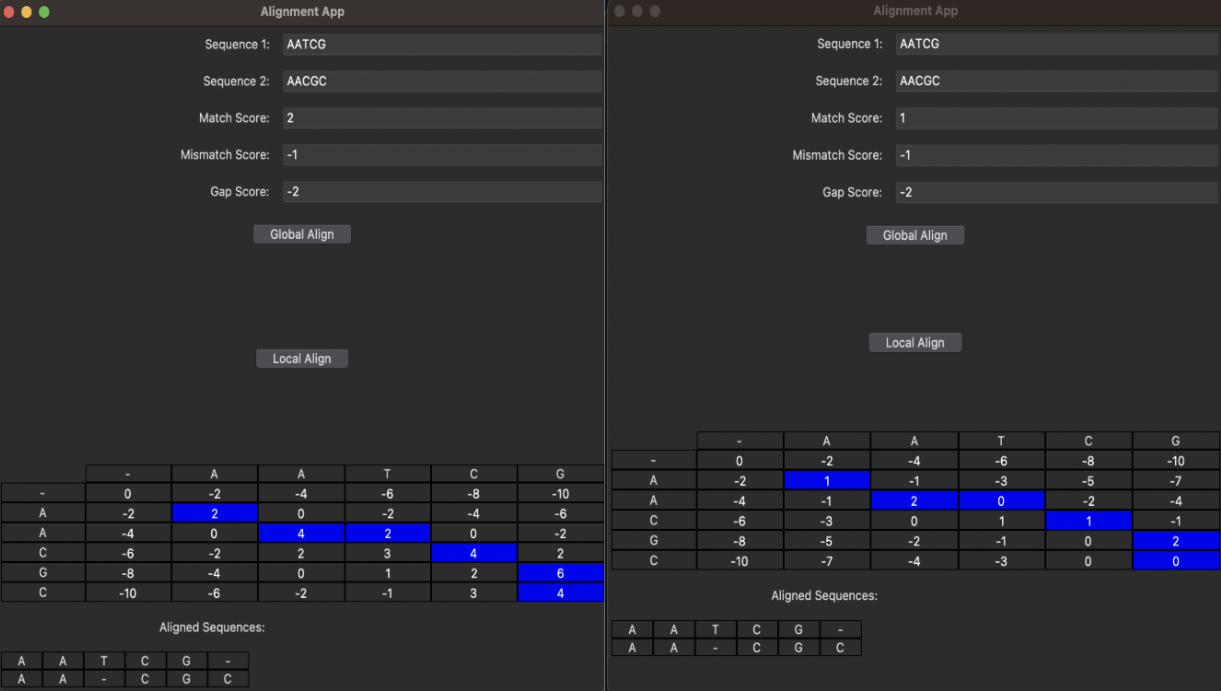Select the blue cell valued 0 in right matrix's bottom row
This screenshot has height=691, width=1221.
(x=1175, y=561)
